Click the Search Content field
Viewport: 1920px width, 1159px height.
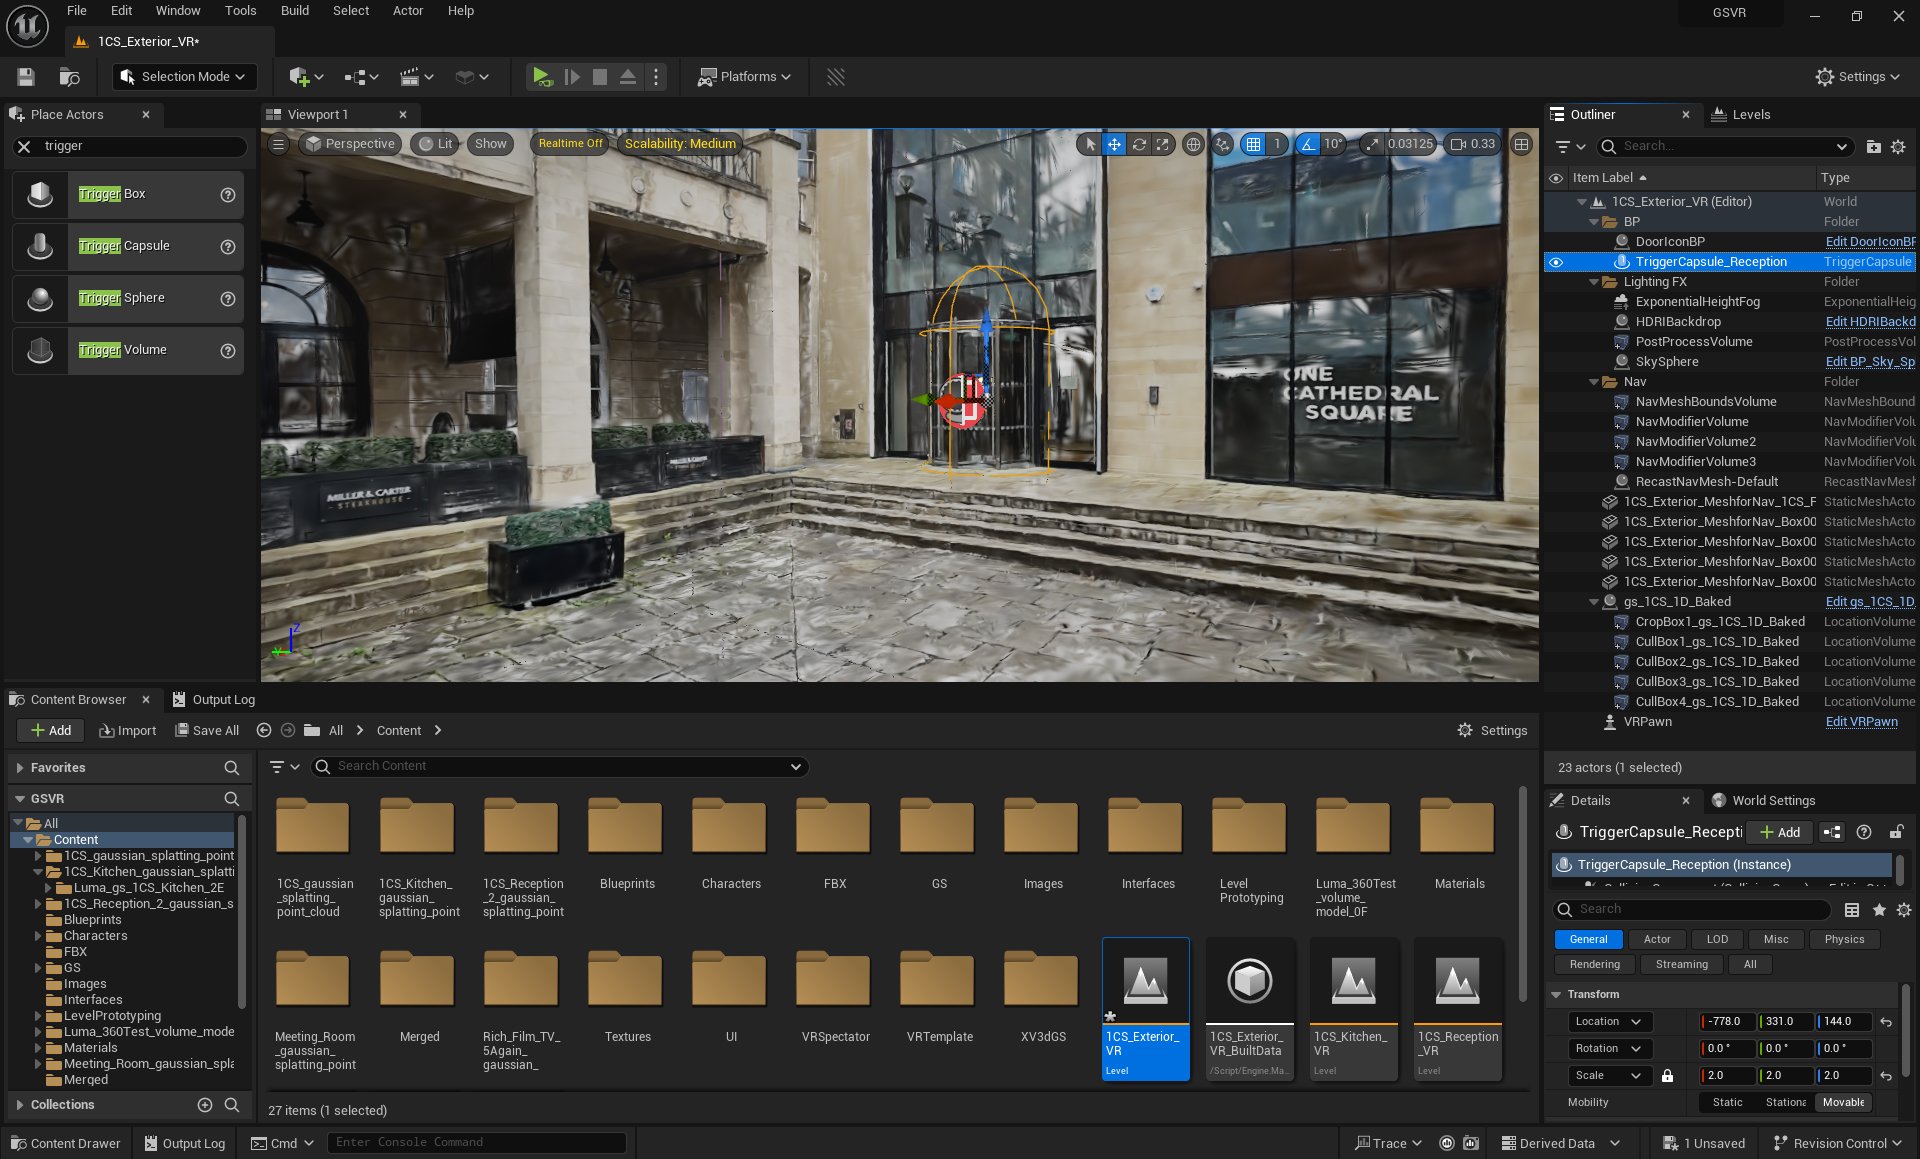pos(560,767)
